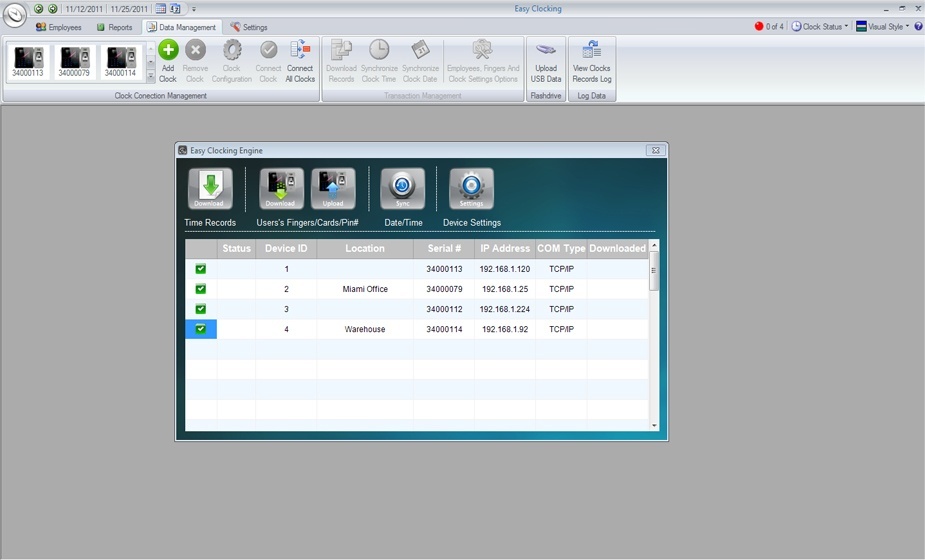Viewport: 925px width, 560px height.
Task: Download Users Fingers/Cards/Pin# from clock
Action: 281,189
